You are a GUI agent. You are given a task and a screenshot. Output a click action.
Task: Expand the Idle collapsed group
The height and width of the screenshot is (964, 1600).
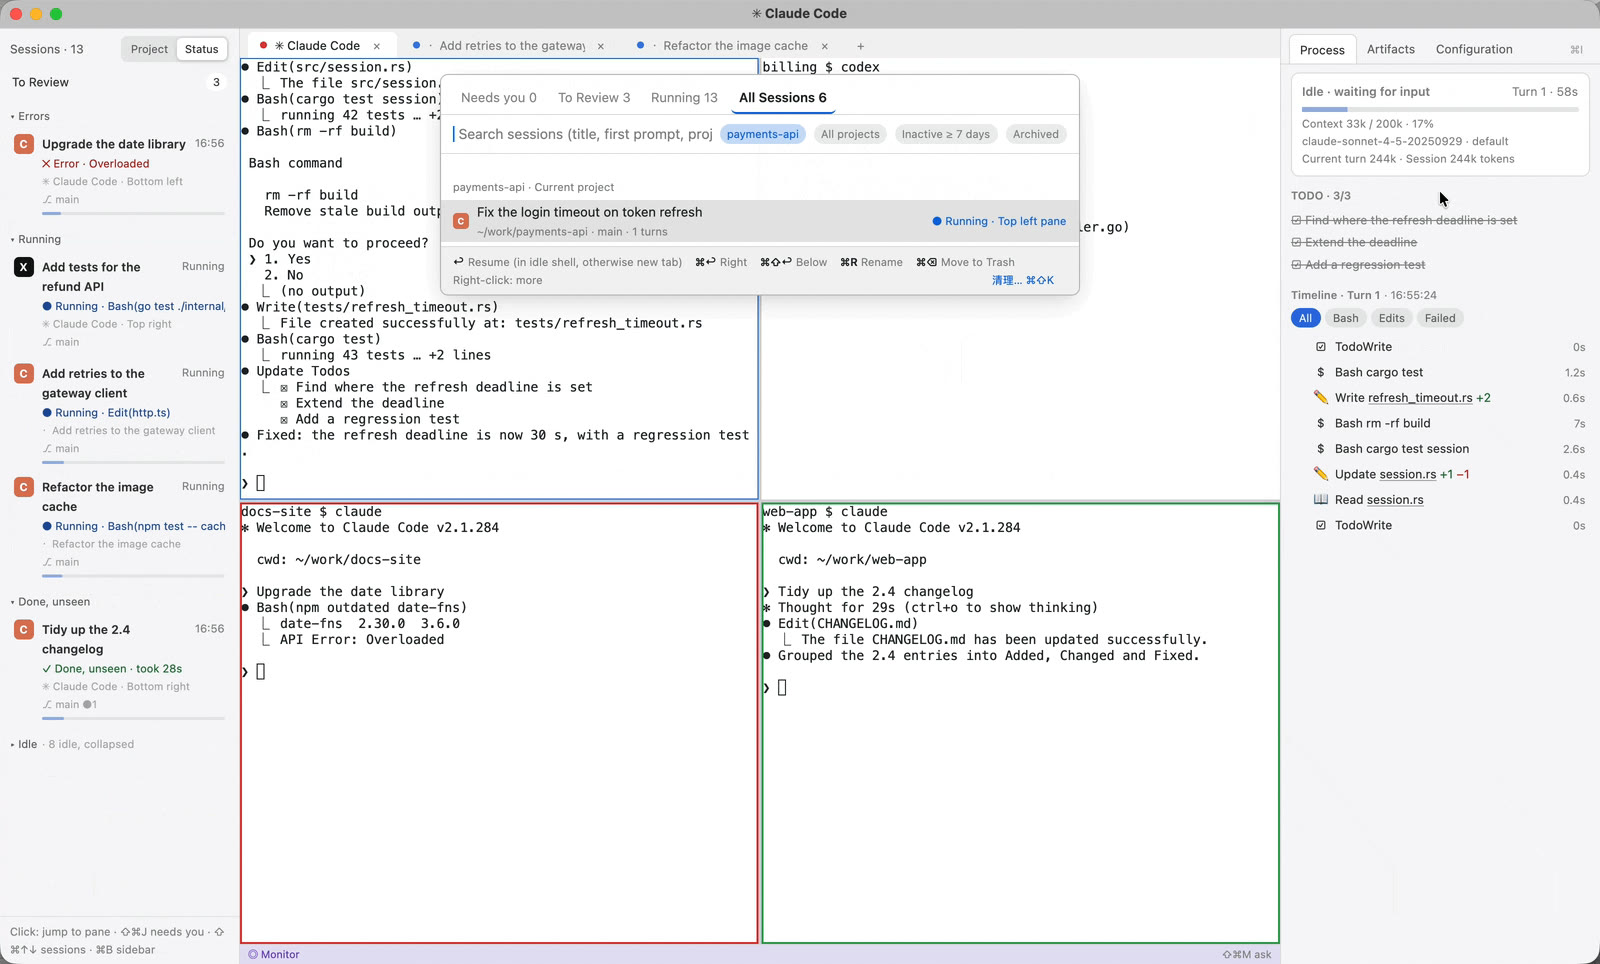tap(72, 745)
